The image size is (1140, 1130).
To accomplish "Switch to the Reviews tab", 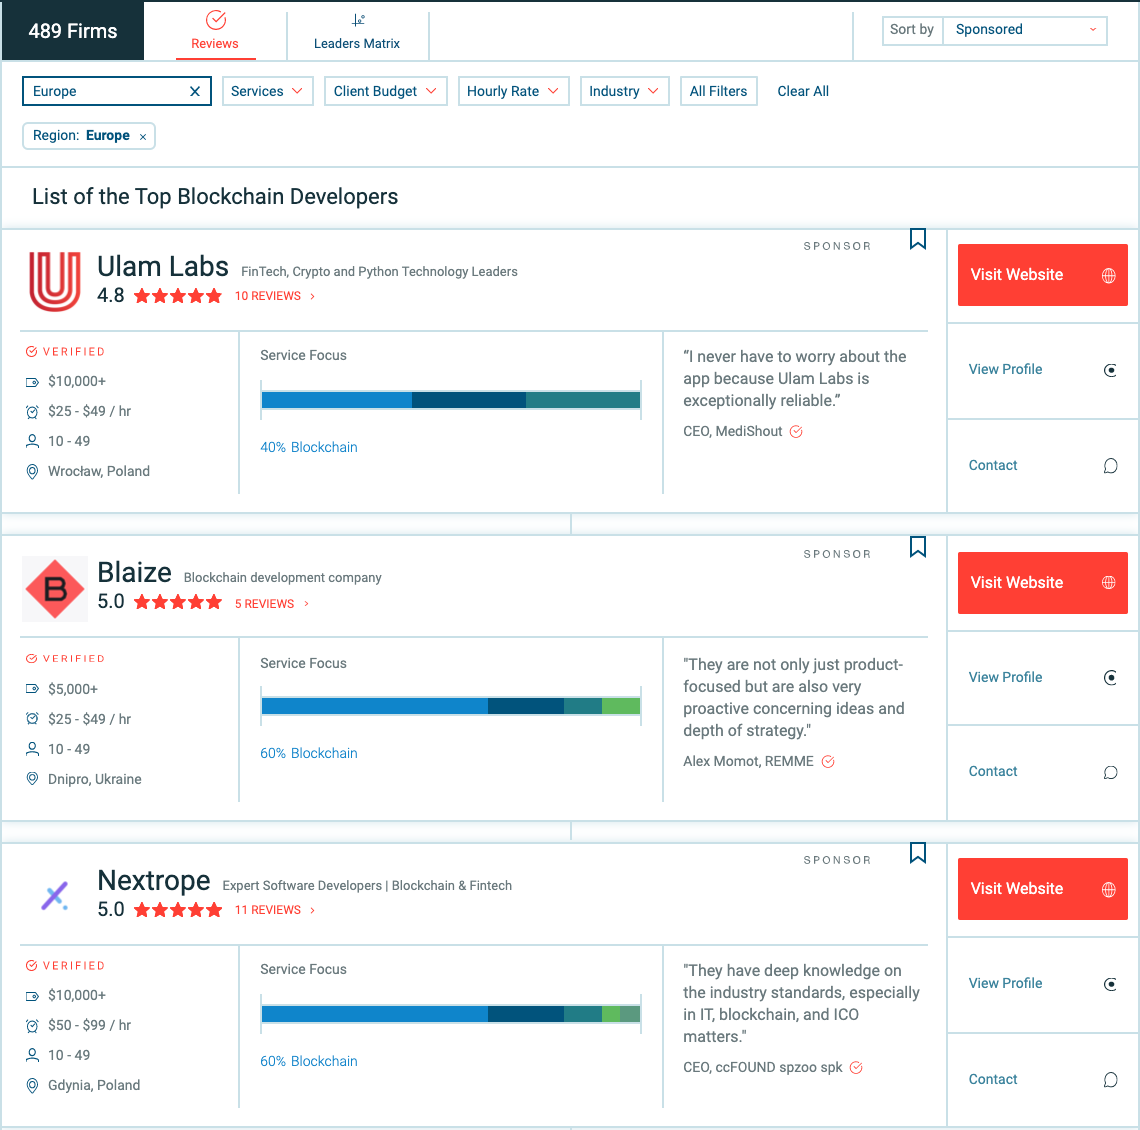I will pos(215,31).
